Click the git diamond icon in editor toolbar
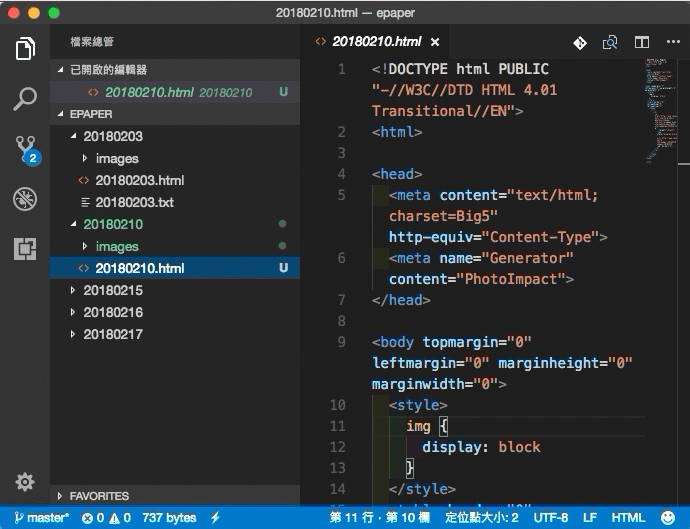The image size is (690, 529). click(580, 43)
